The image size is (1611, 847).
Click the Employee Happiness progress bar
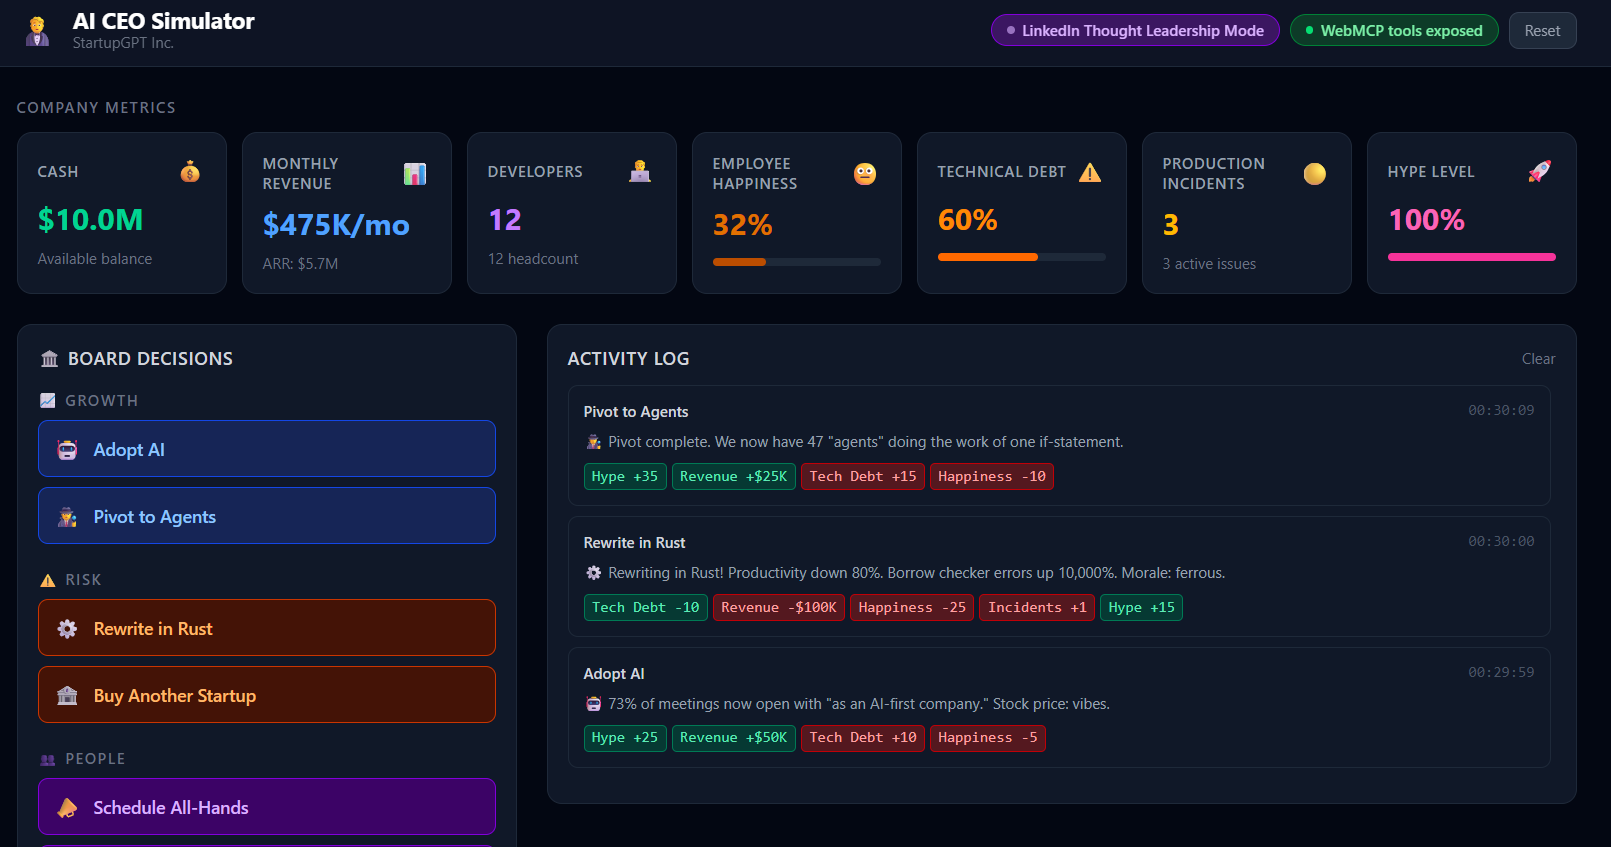coord(797,262)
